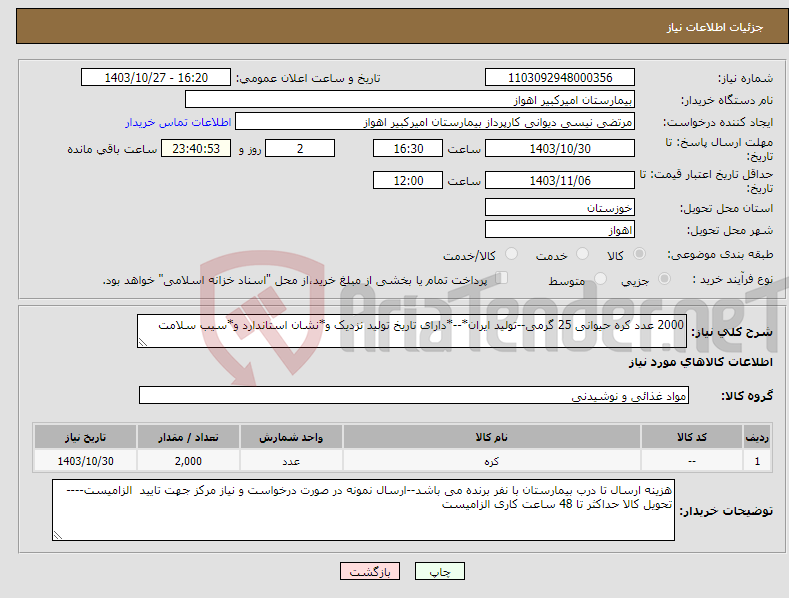
Task: Click the remaining days field showing 2
Action: point(300,148)
